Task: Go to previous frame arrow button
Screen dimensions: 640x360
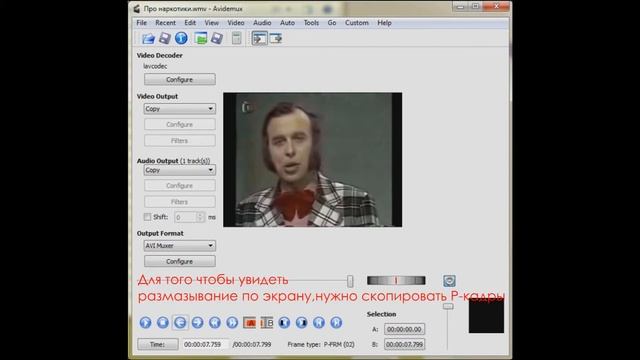Action: [180, 323]
